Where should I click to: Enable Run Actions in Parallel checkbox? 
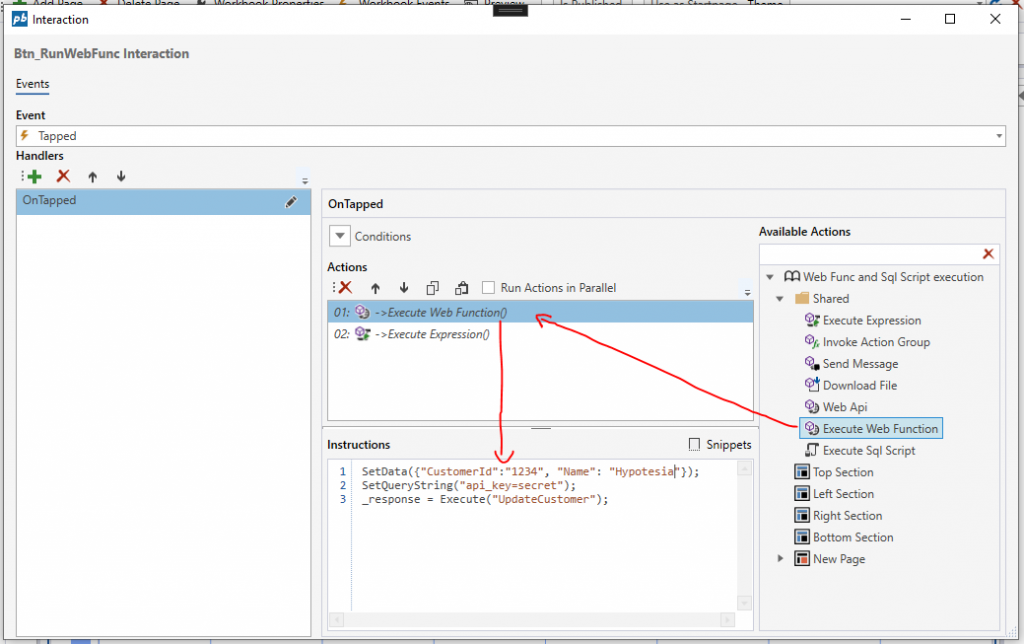tap(489, 287)
